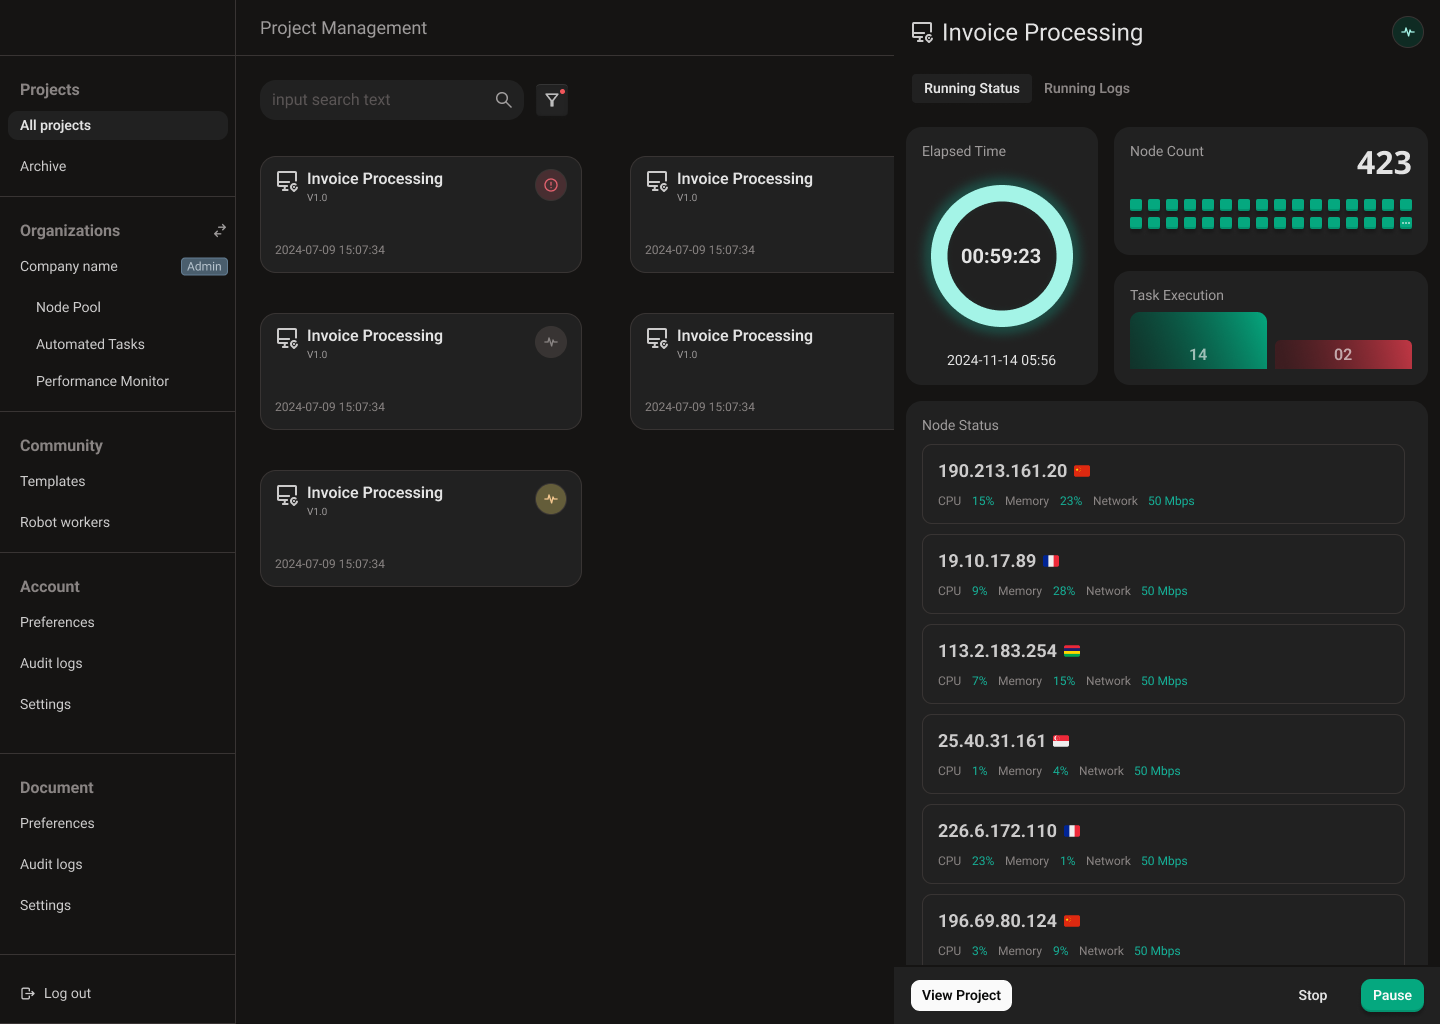The height and width of the screenshot is (1024, 1440).
Task: Expand the Company name organization
Action: (69, 266)
